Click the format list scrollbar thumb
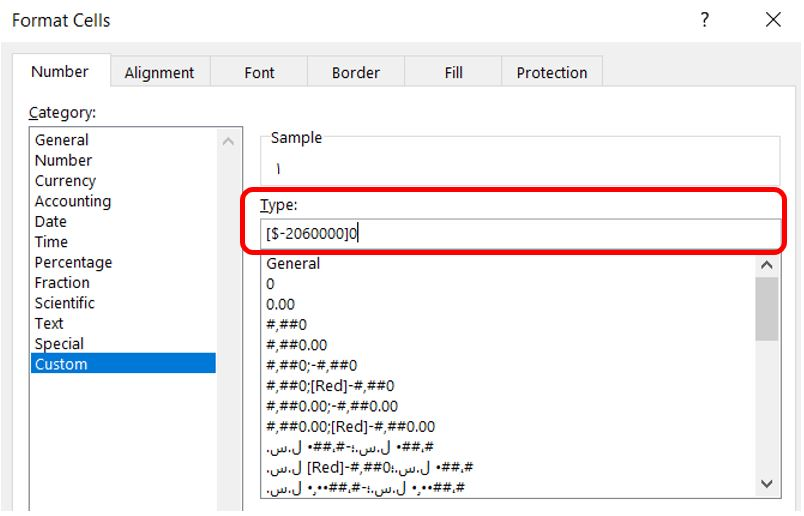The width and height of the screenshot is (804, 516). click(767, 309)
